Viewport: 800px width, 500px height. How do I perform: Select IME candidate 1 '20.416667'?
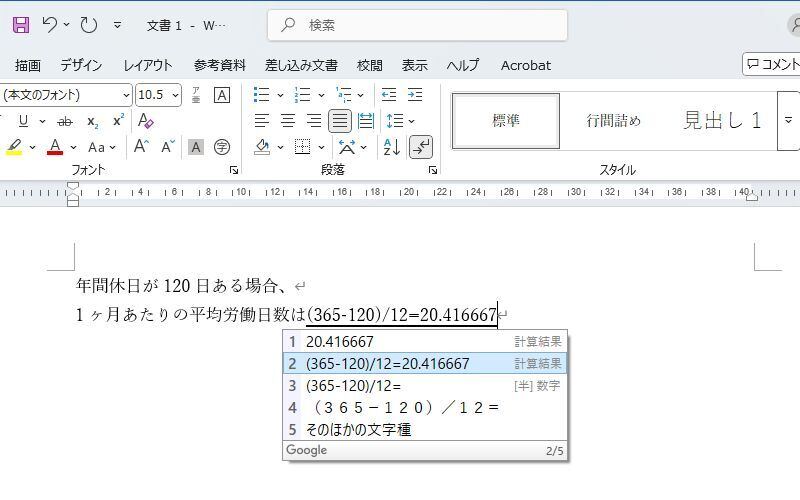tap(425, 341)
